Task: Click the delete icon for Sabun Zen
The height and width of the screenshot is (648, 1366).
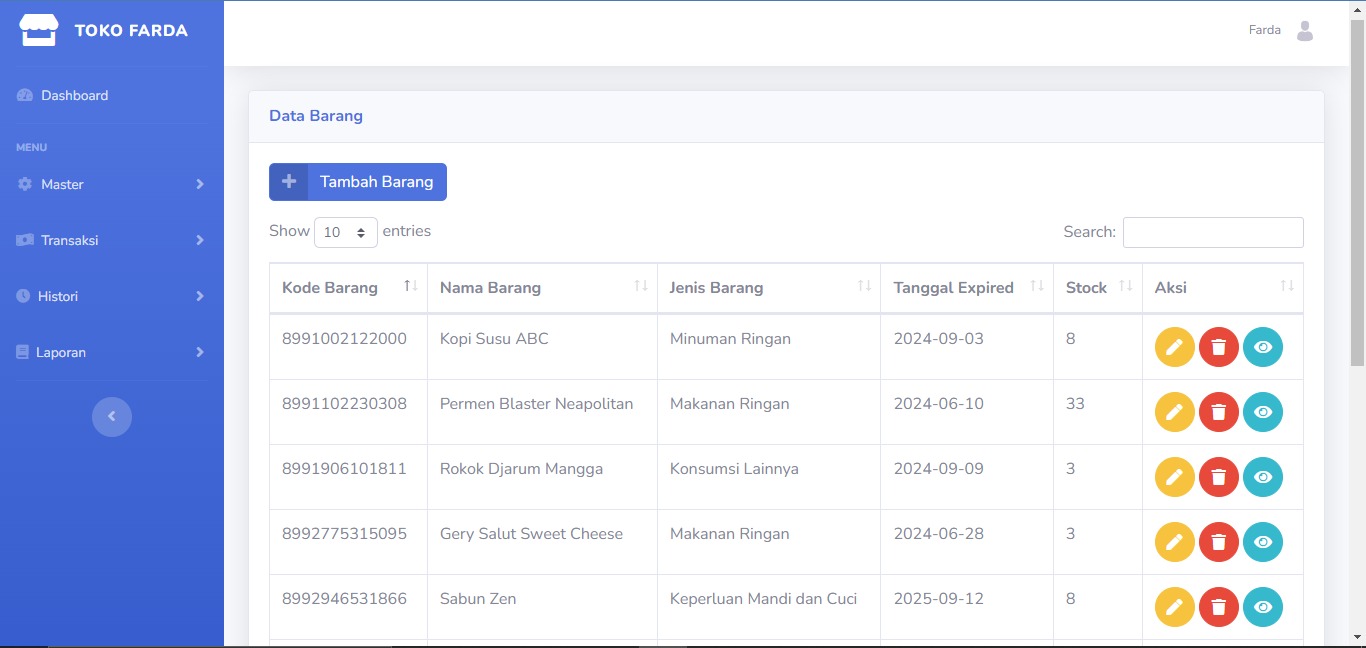Action: (1218, 607)
